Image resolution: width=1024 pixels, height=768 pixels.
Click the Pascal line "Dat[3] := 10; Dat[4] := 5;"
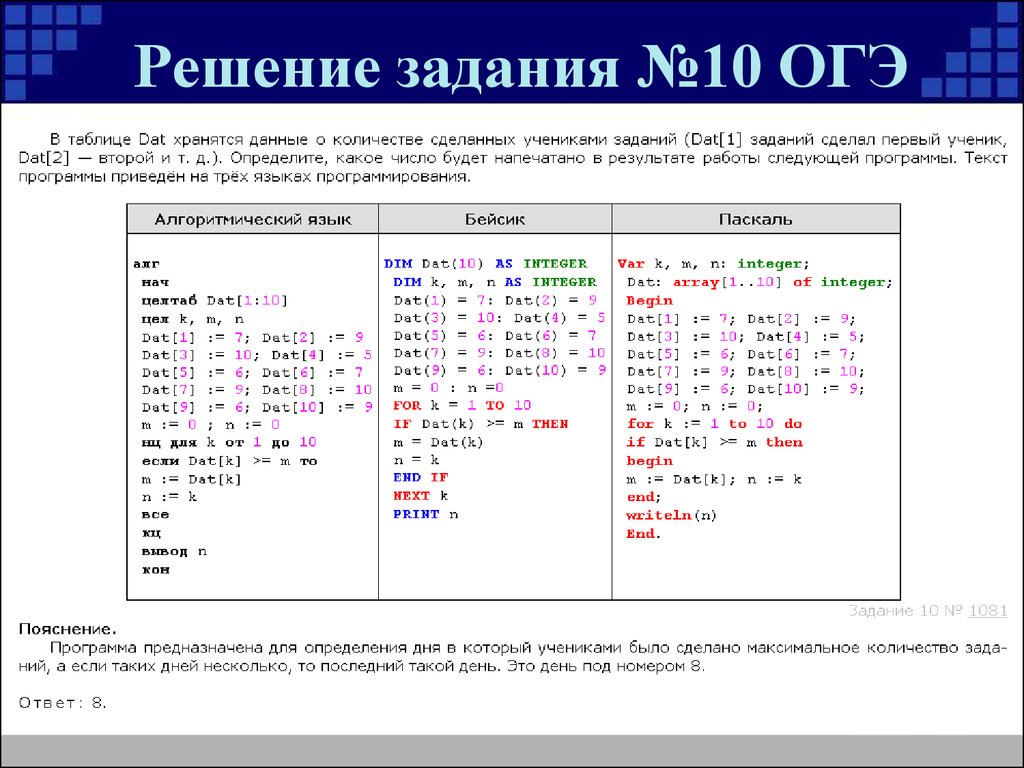point(746,337)
